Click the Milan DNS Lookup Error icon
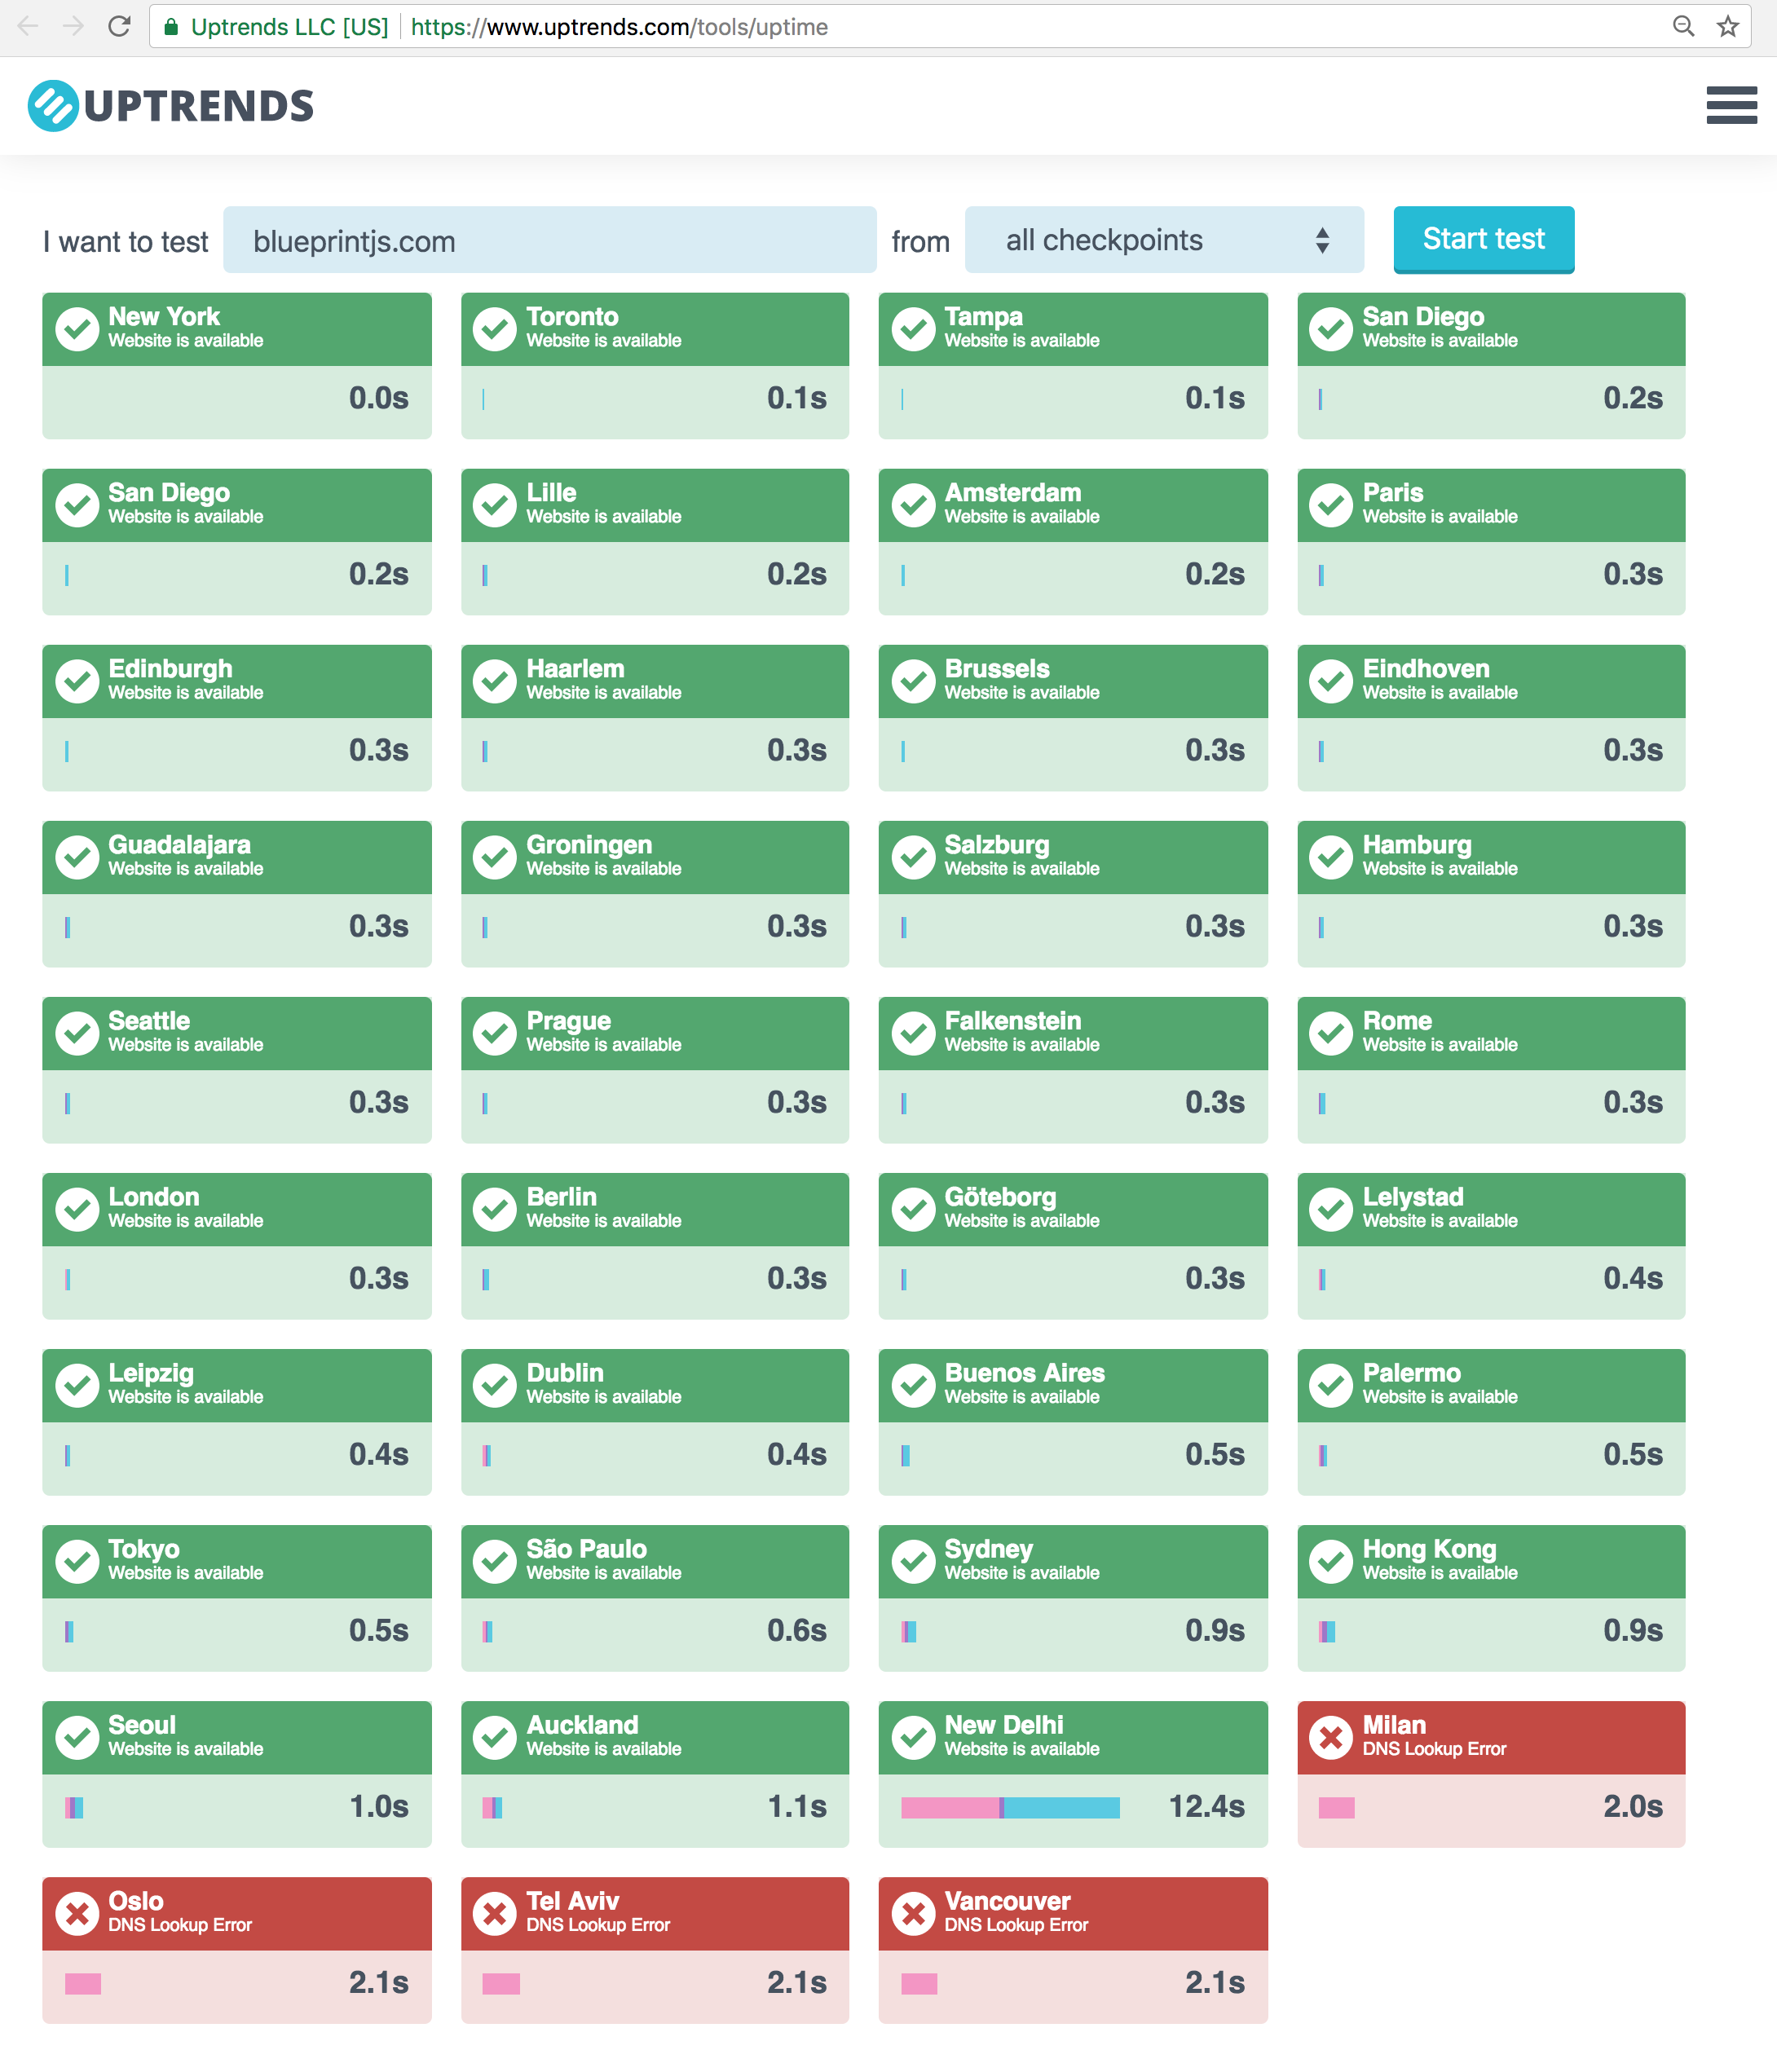This screenshot has height=2072, width=1777. 1331,1737
